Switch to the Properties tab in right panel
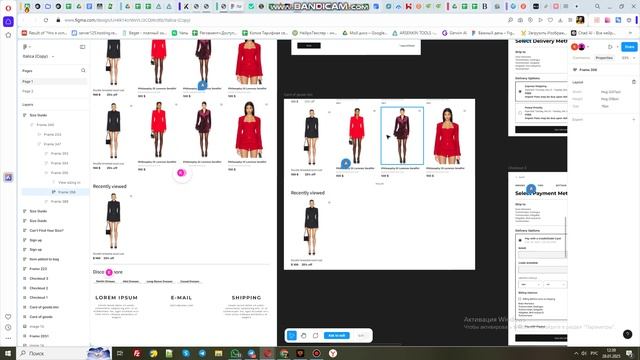 tap(604, 58)
